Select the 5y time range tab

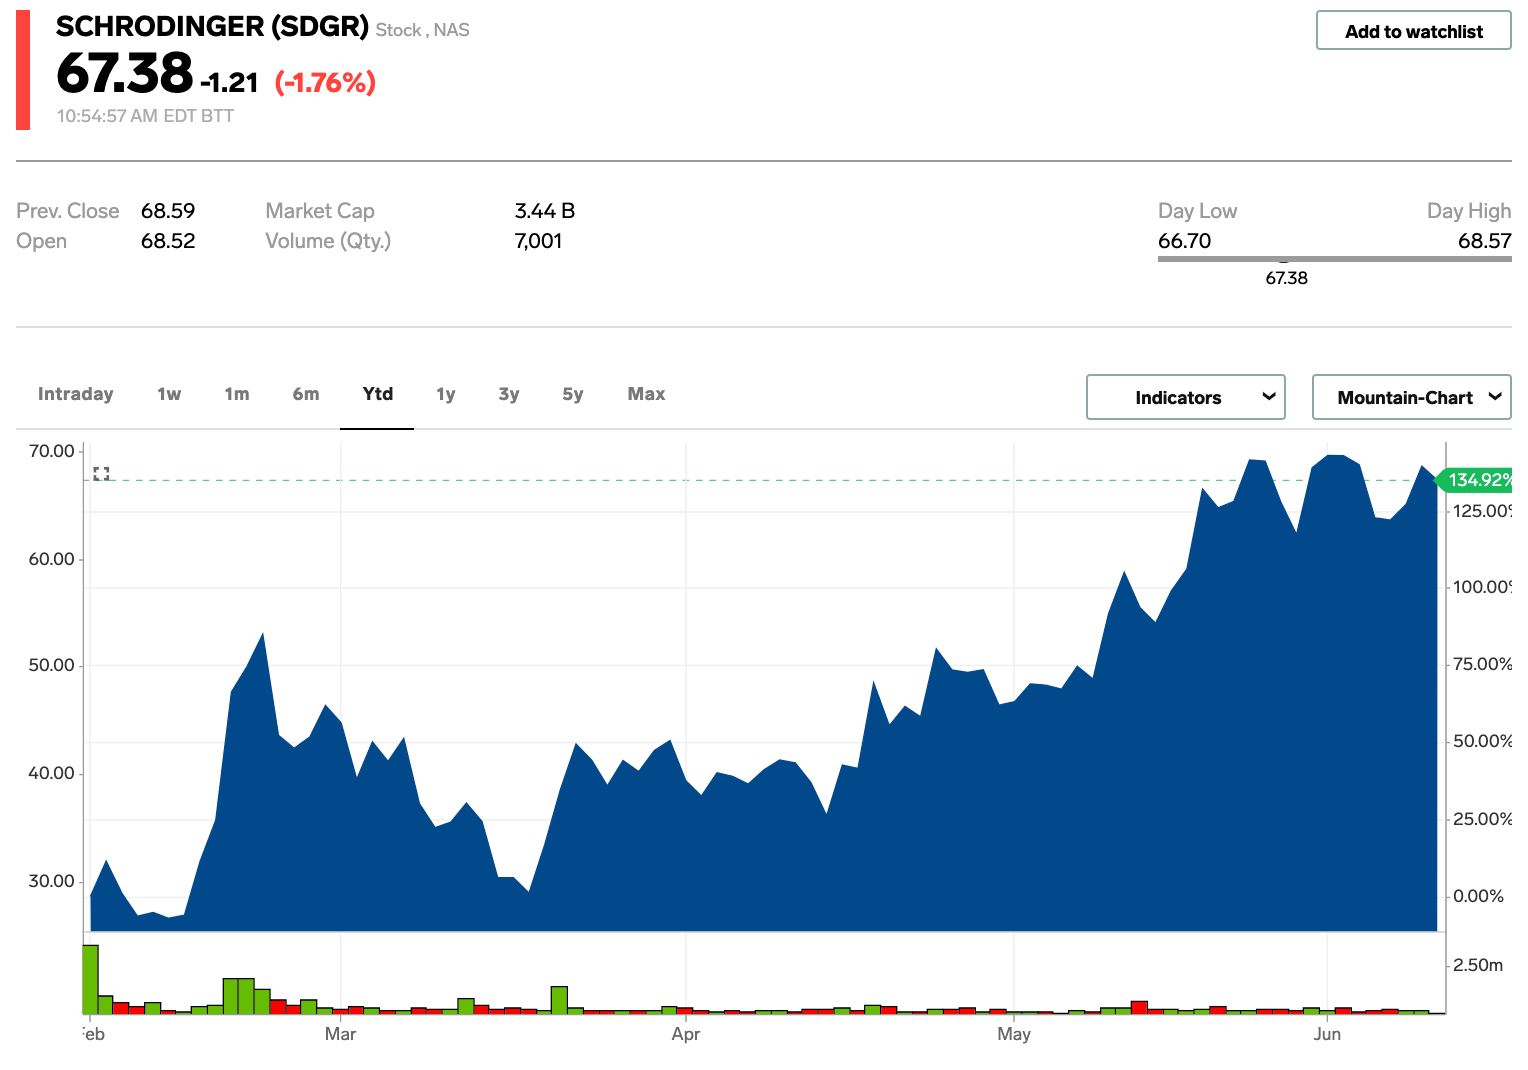coord(573,394)
